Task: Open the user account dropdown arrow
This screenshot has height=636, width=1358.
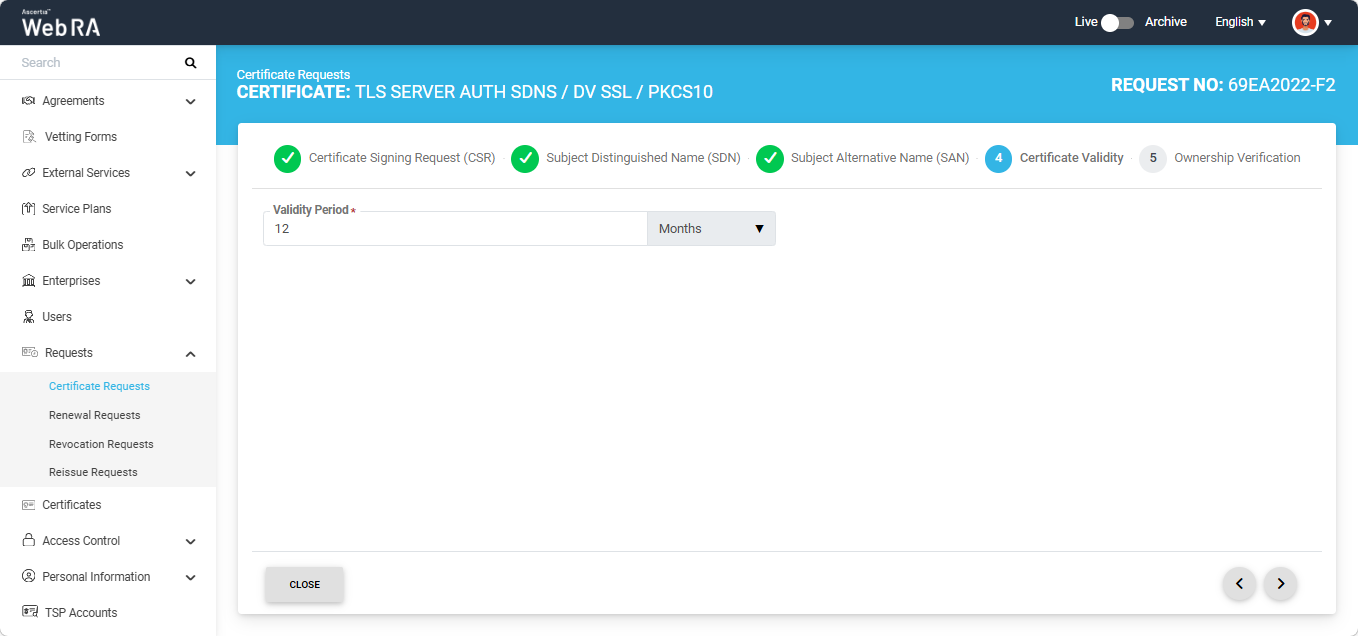Action: (1328, 23)
